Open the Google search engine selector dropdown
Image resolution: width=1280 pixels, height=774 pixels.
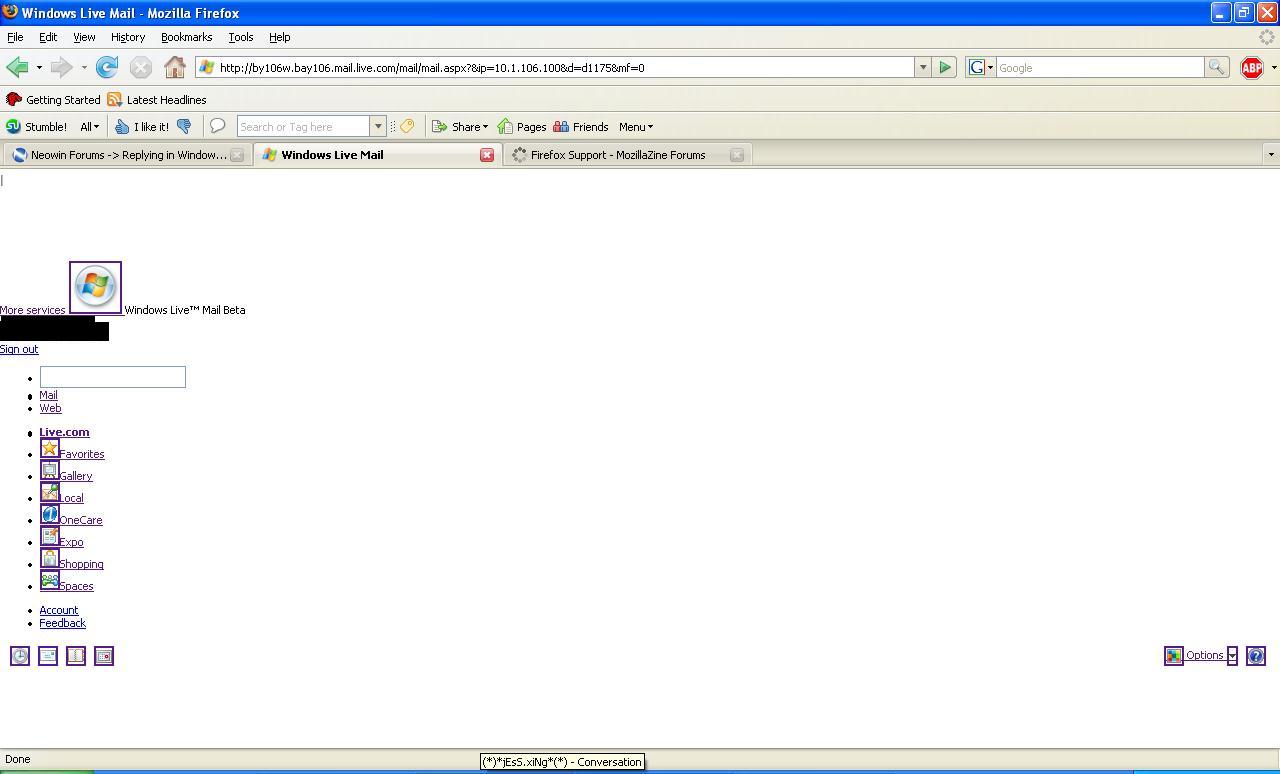tap(981, 68)
